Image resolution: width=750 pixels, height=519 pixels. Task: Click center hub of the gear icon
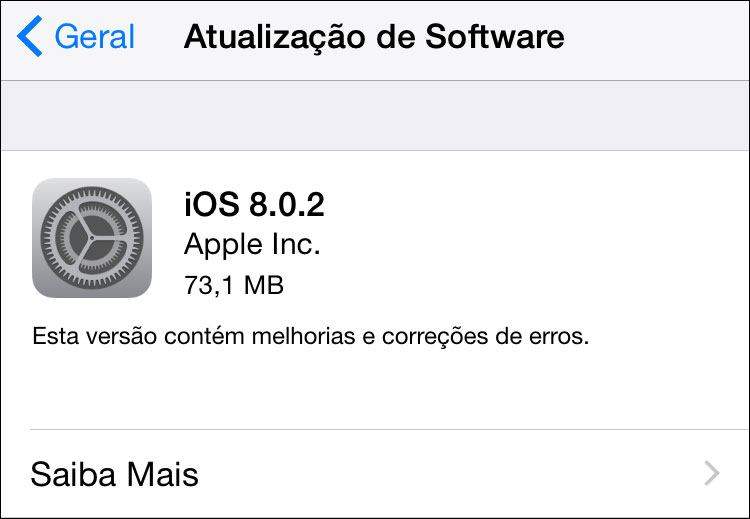pos(92,238)
